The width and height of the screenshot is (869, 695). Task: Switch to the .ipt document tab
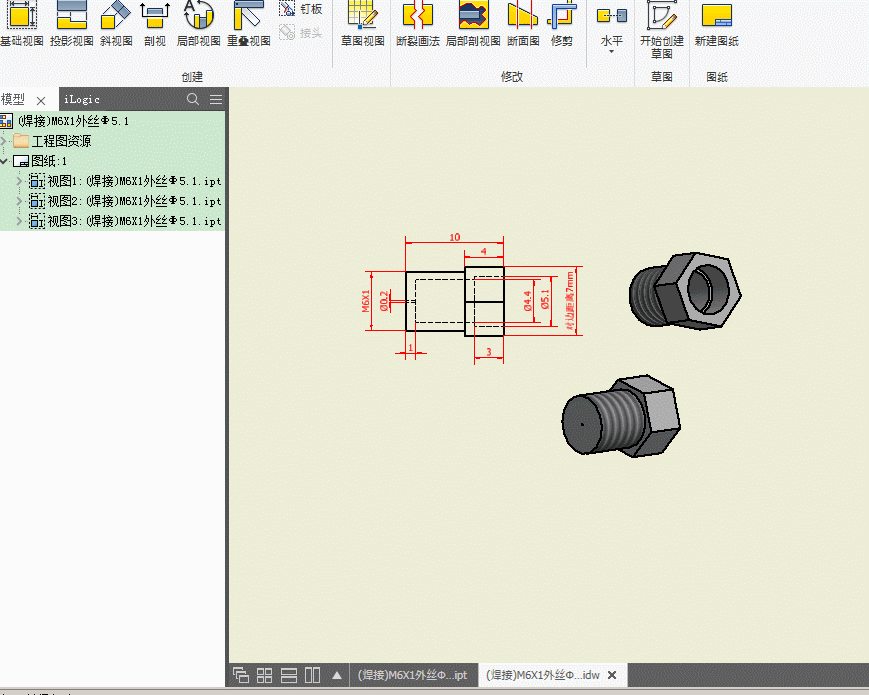[x=412, y=675]
